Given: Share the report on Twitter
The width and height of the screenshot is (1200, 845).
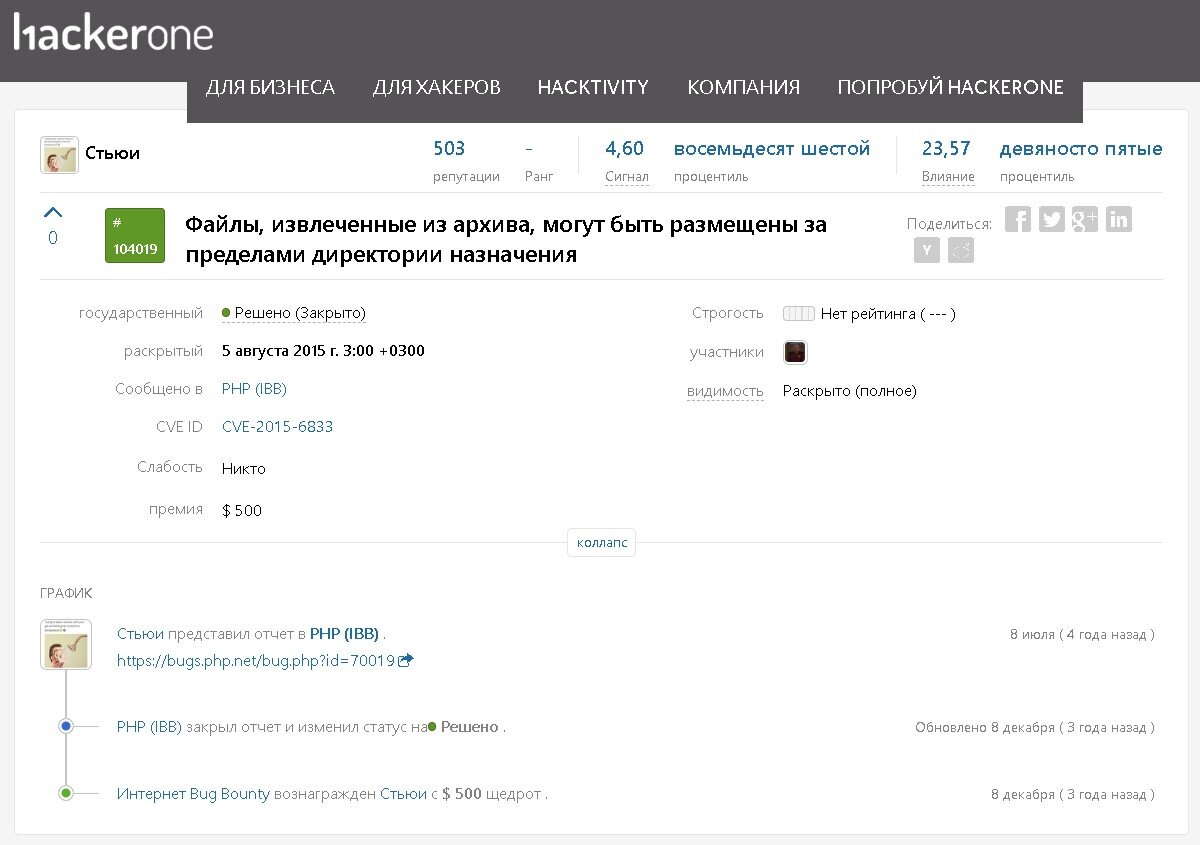Looking at the screenshot, I should pos(1052,219).
